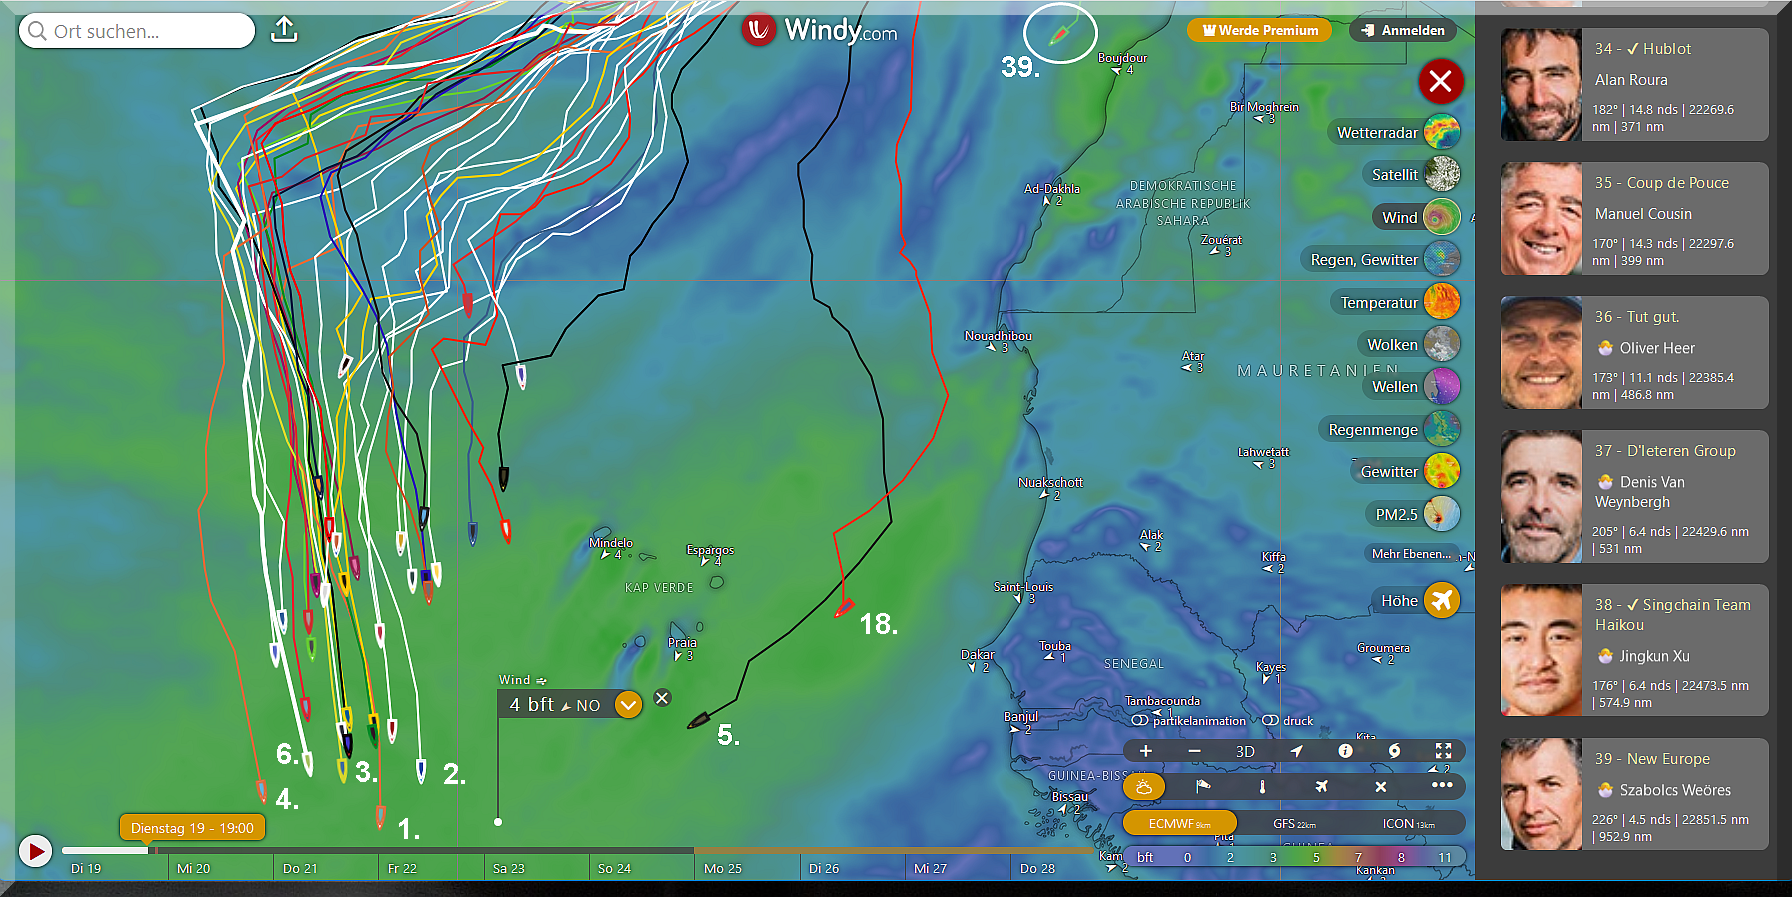1792x897 pixels.
Task: Select the windsock wind stations icon
Action: coord(1203,787)
